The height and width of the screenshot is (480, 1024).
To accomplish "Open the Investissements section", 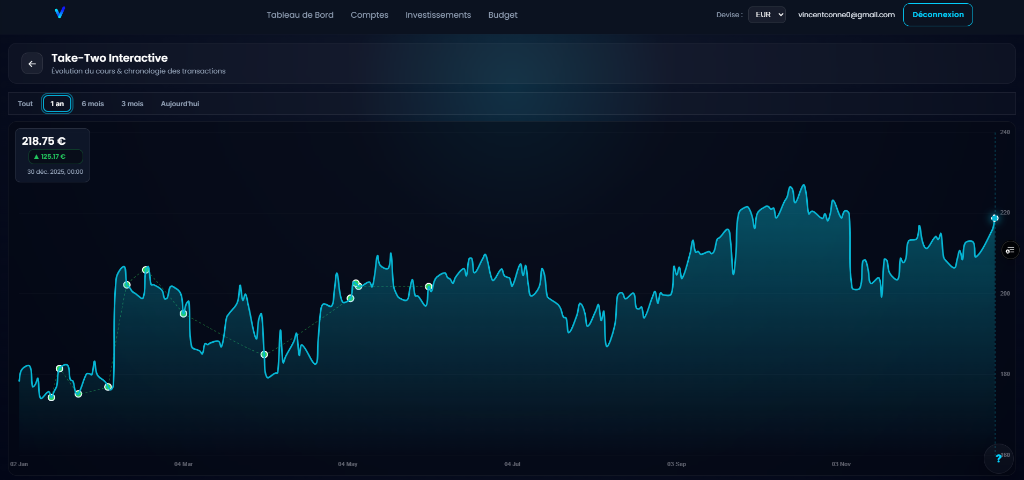I will click(438, 15).
